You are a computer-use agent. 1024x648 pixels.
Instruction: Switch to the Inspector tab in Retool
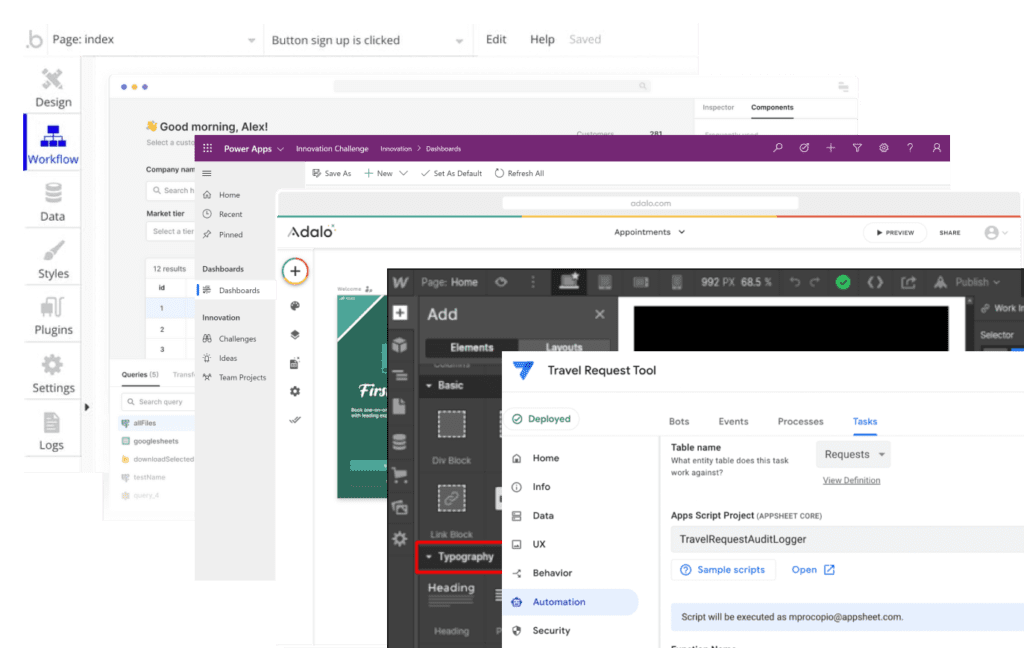point(718,107)
